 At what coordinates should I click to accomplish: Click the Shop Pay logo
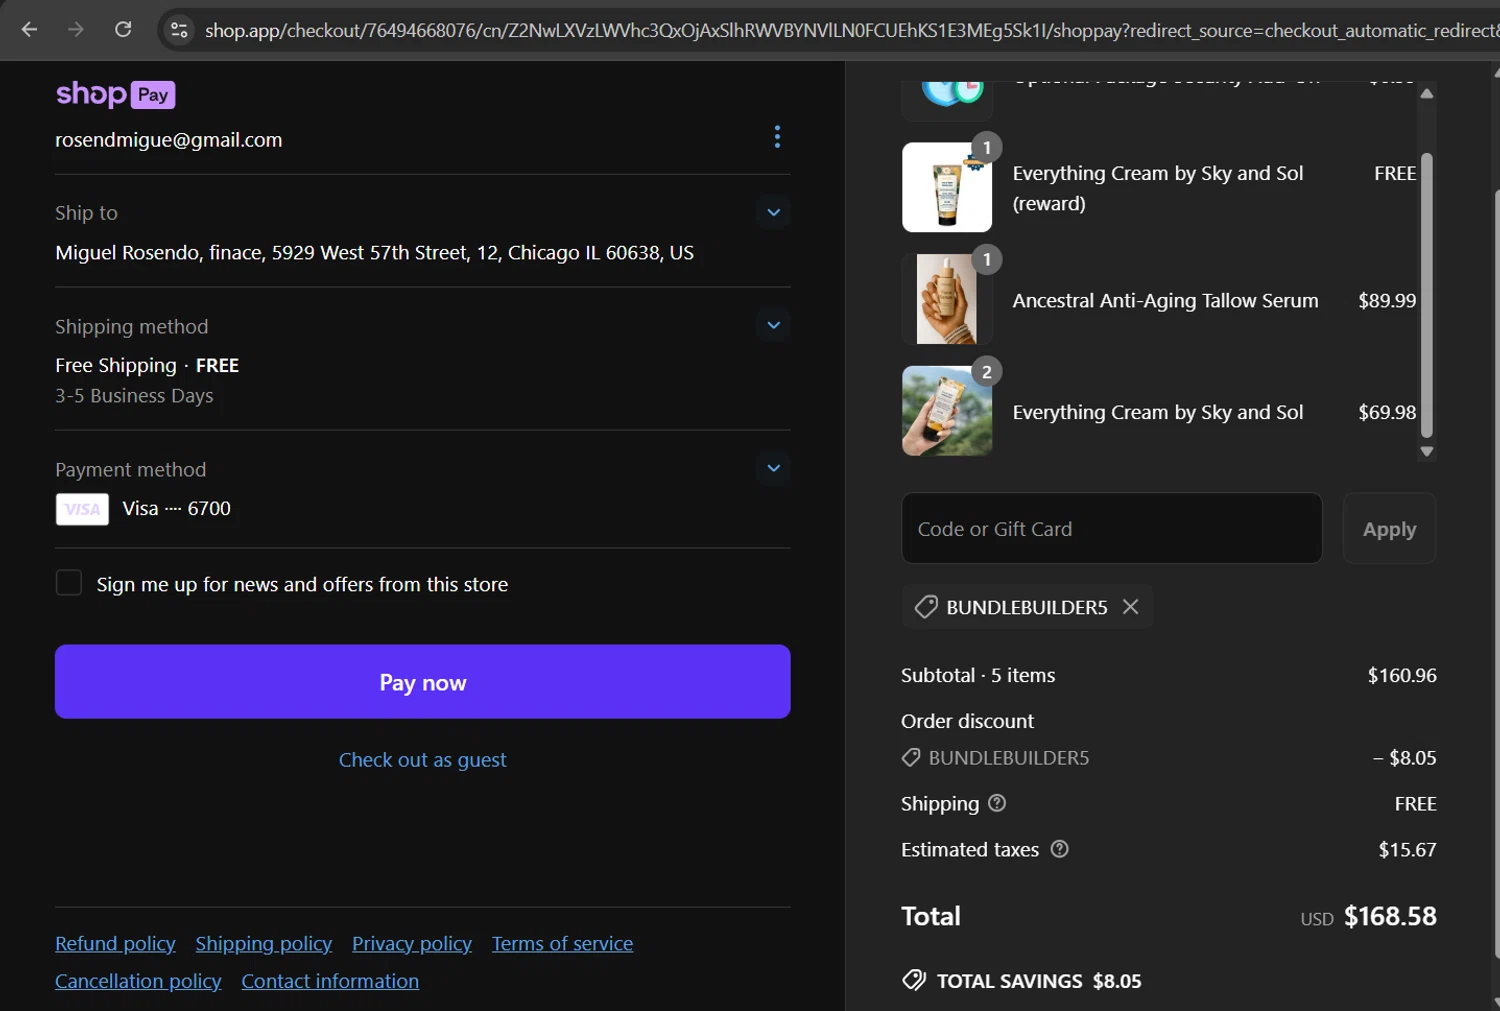coord(116,94)
